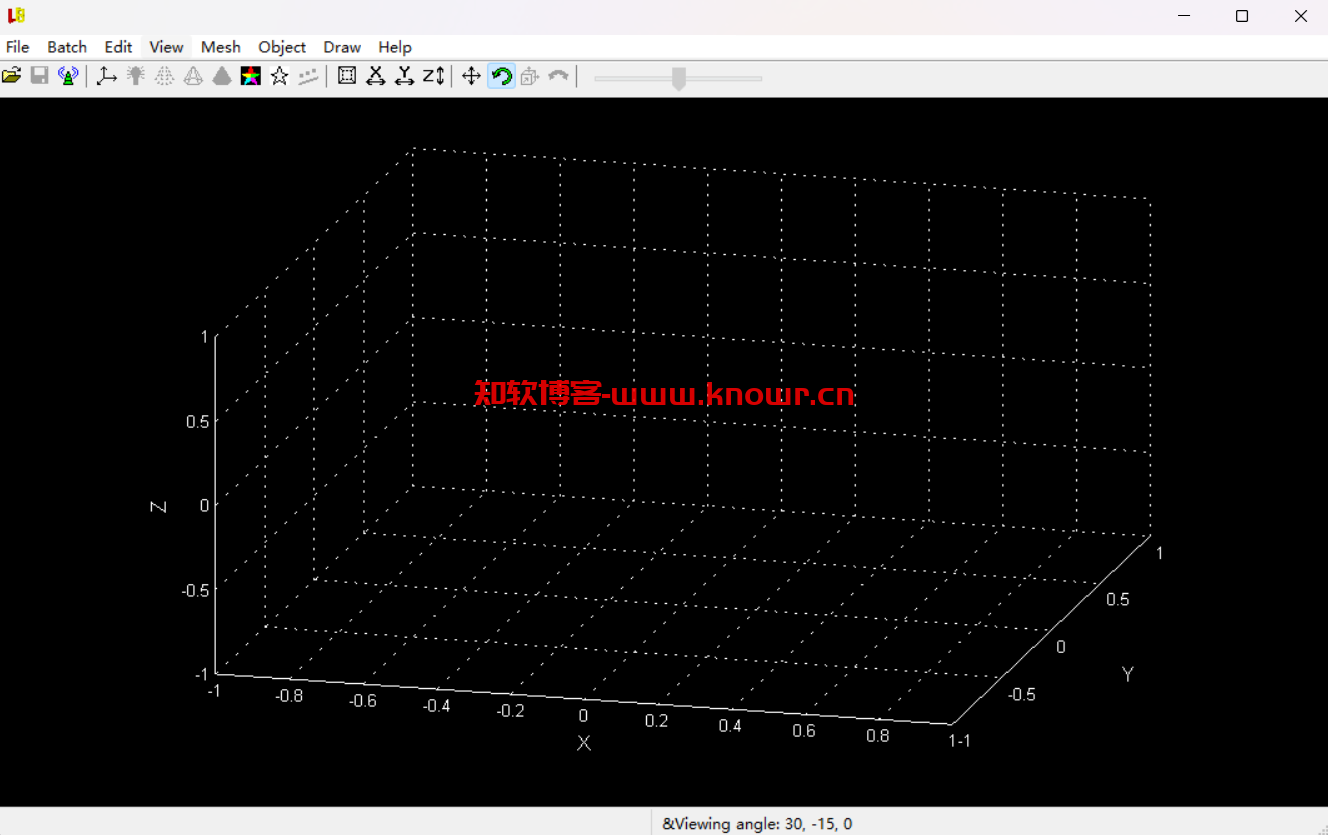Click the grayed dotted lines icon
Viewport: 1328px width, 835px height.
pyautogui.click(x=309, y=76)
